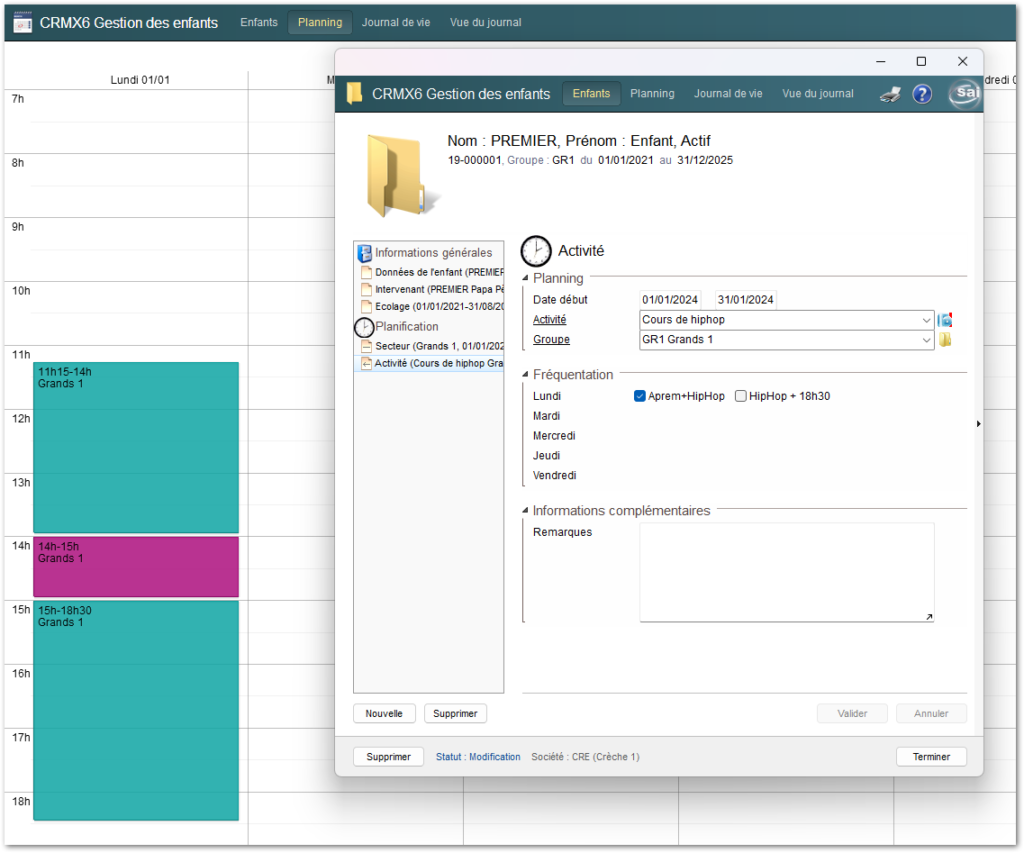Viewport: 1024px width, 853px height.
Task: Click the teal 15h-18h30 Grands 1 calendar event
Action: point(136,710)
